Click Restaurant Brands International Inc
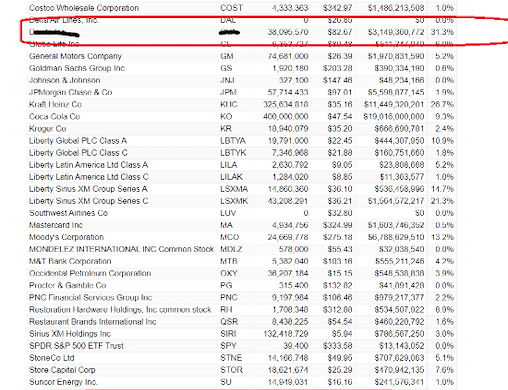The height and width of the screenshot is (390, 508). [x=93, y=322]
